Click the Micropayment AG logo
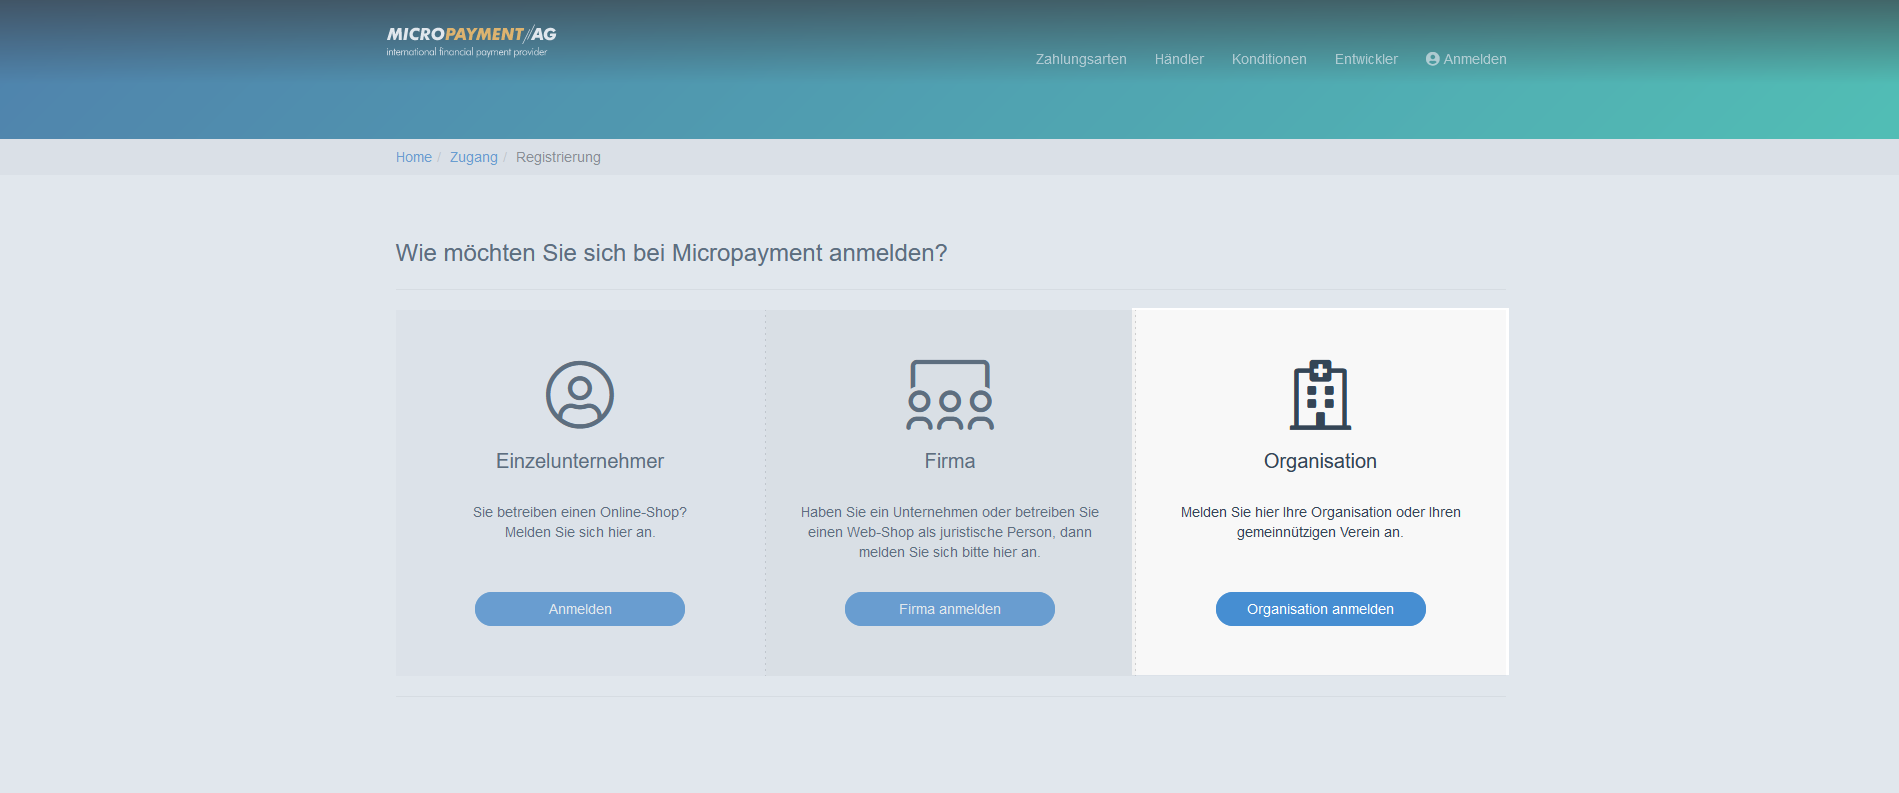 coord(471,41)
